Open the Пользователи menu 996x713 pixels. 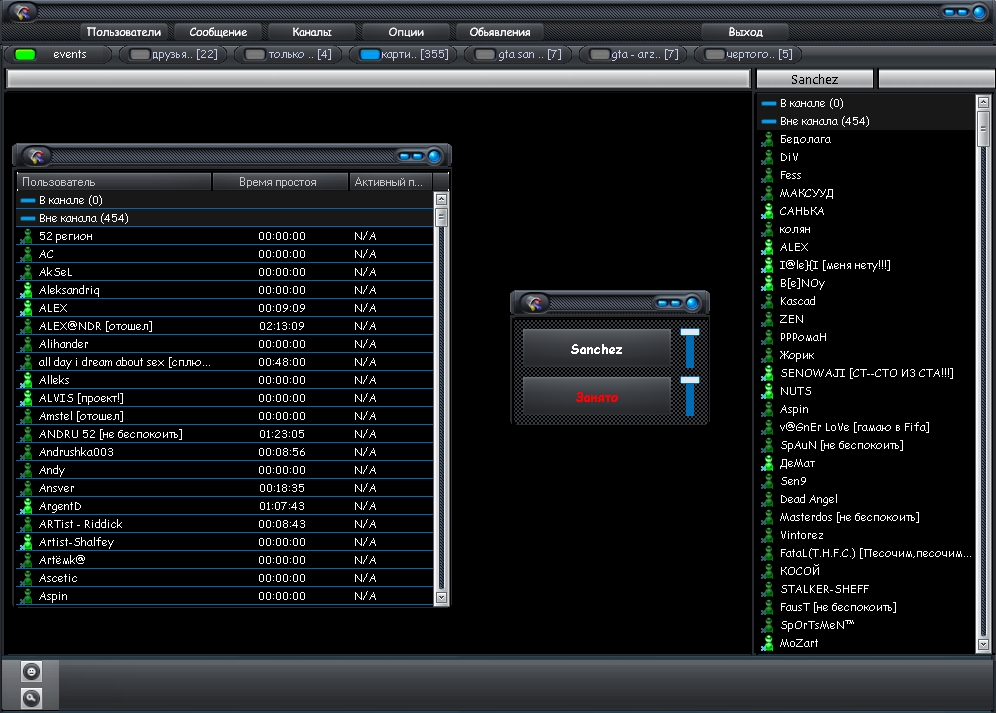124,32
